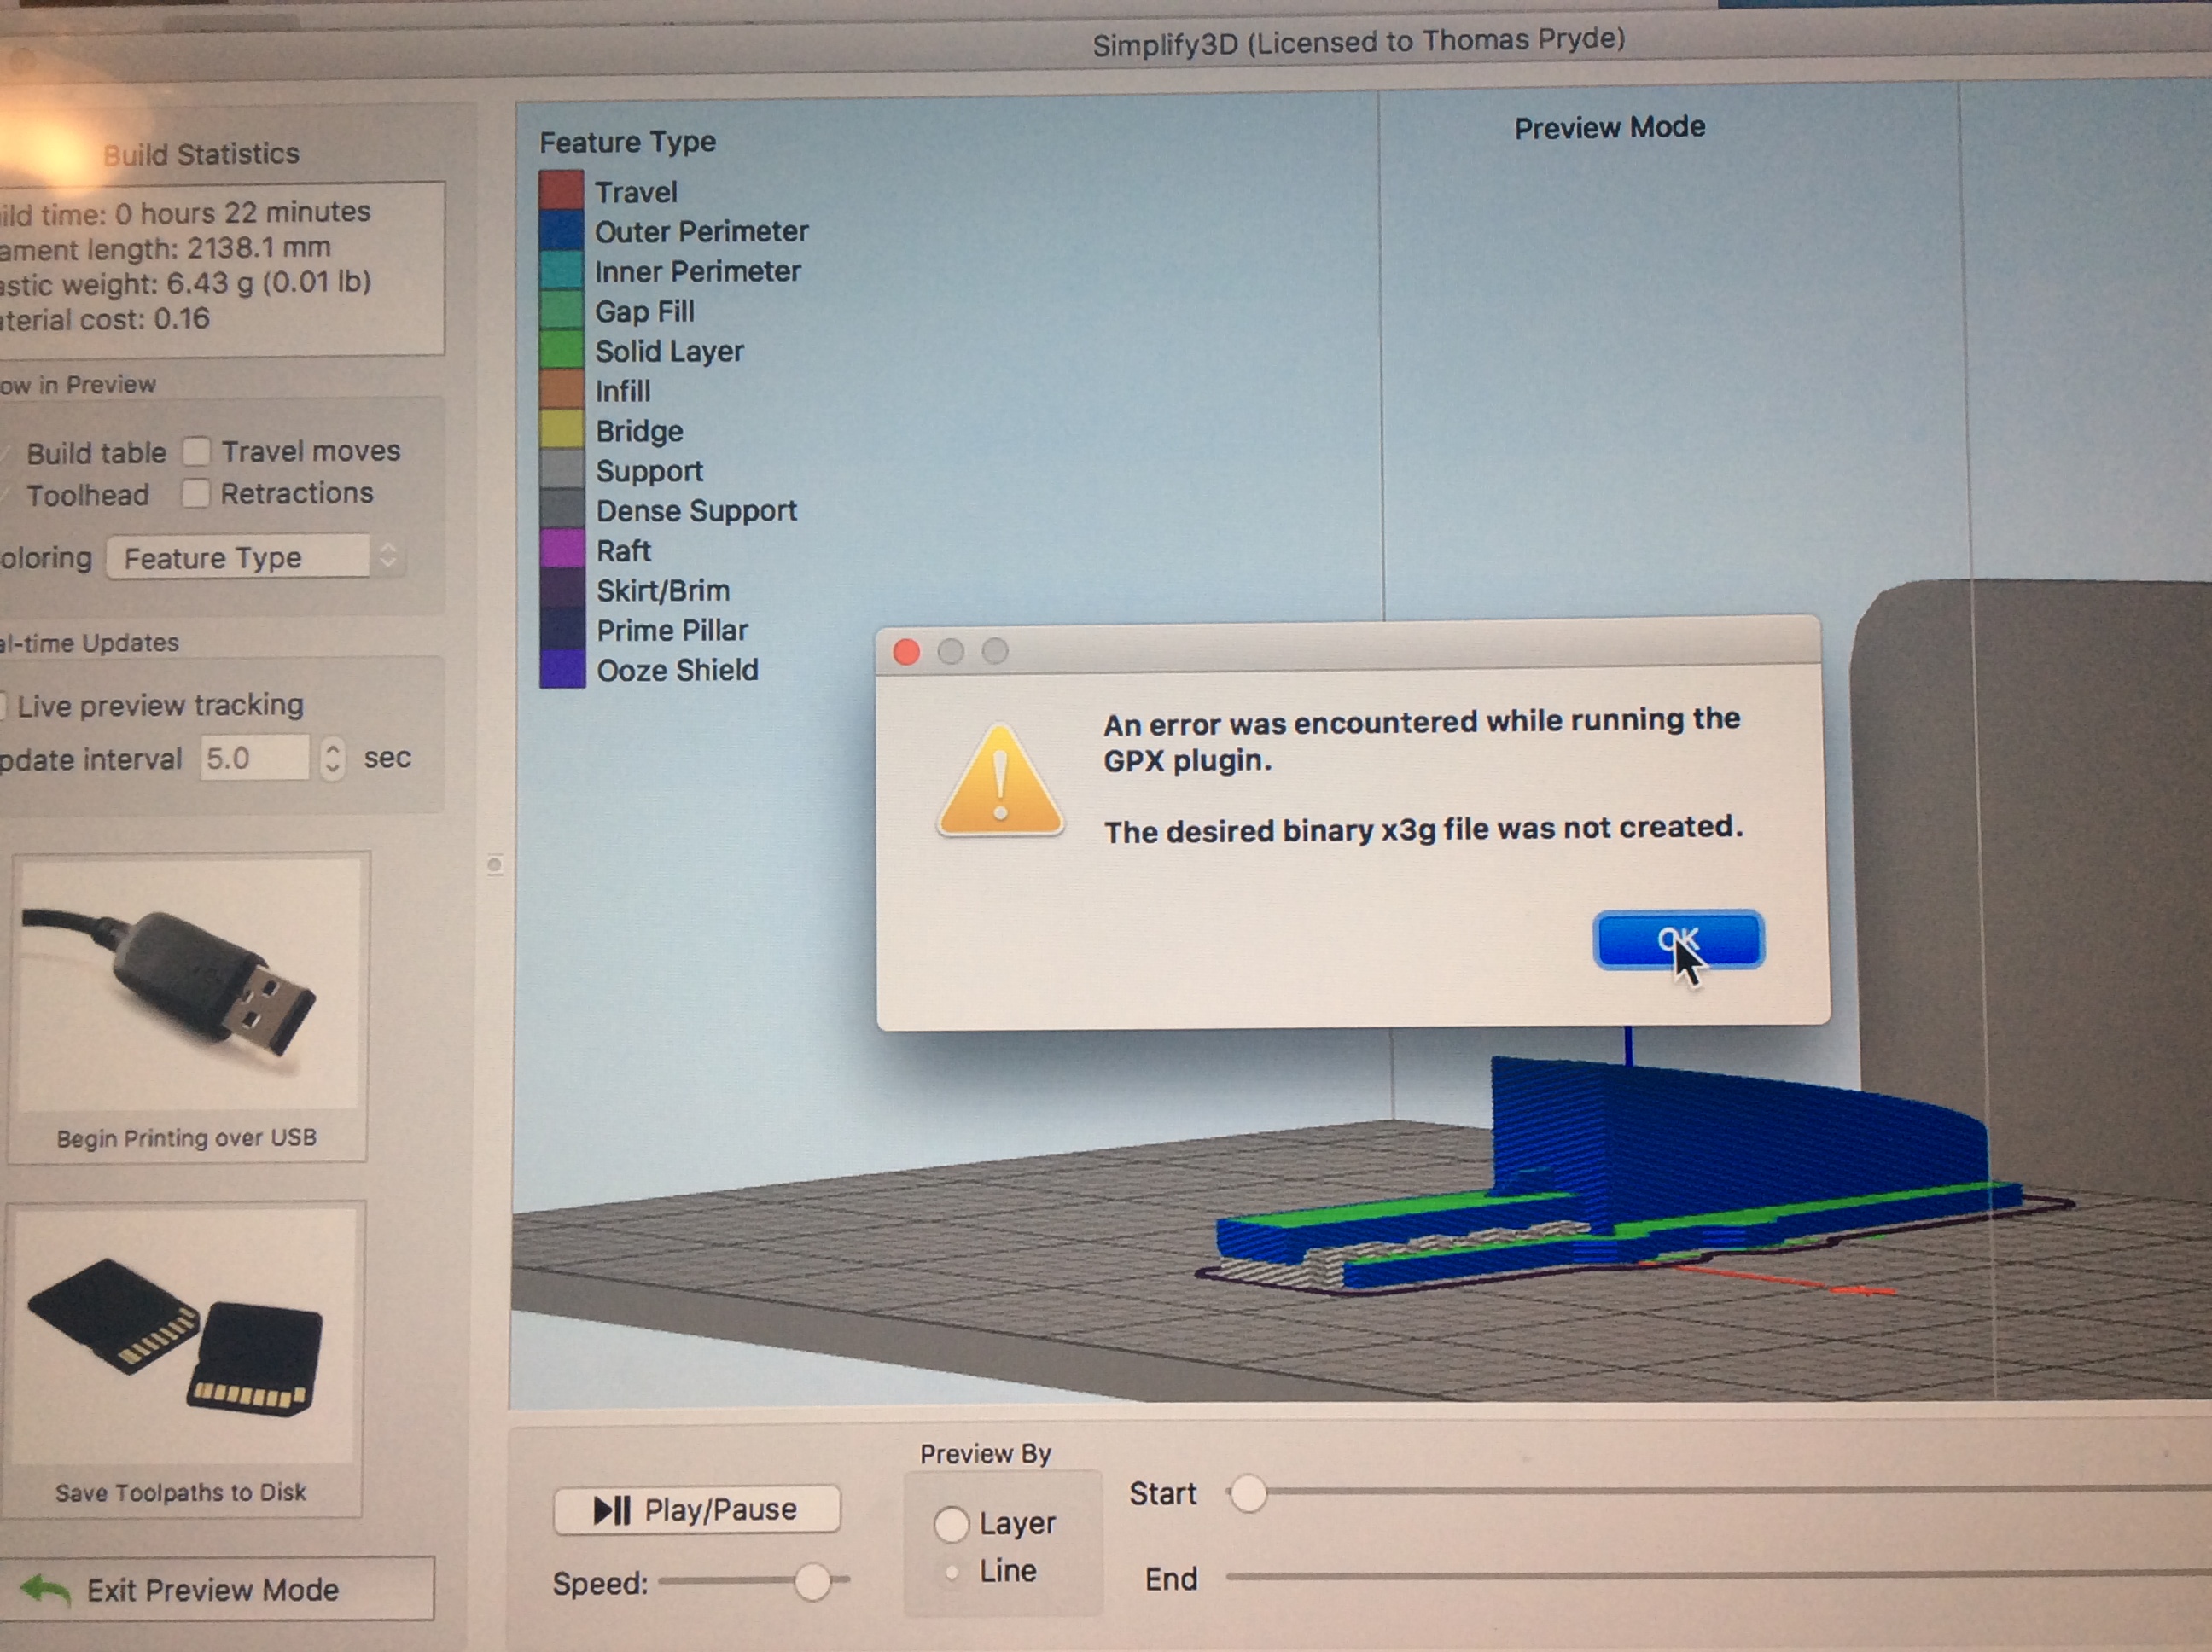Click the Exit Preview Mode button
The height and width of the screenshot is (1652, 2212).
[215, 1589]
